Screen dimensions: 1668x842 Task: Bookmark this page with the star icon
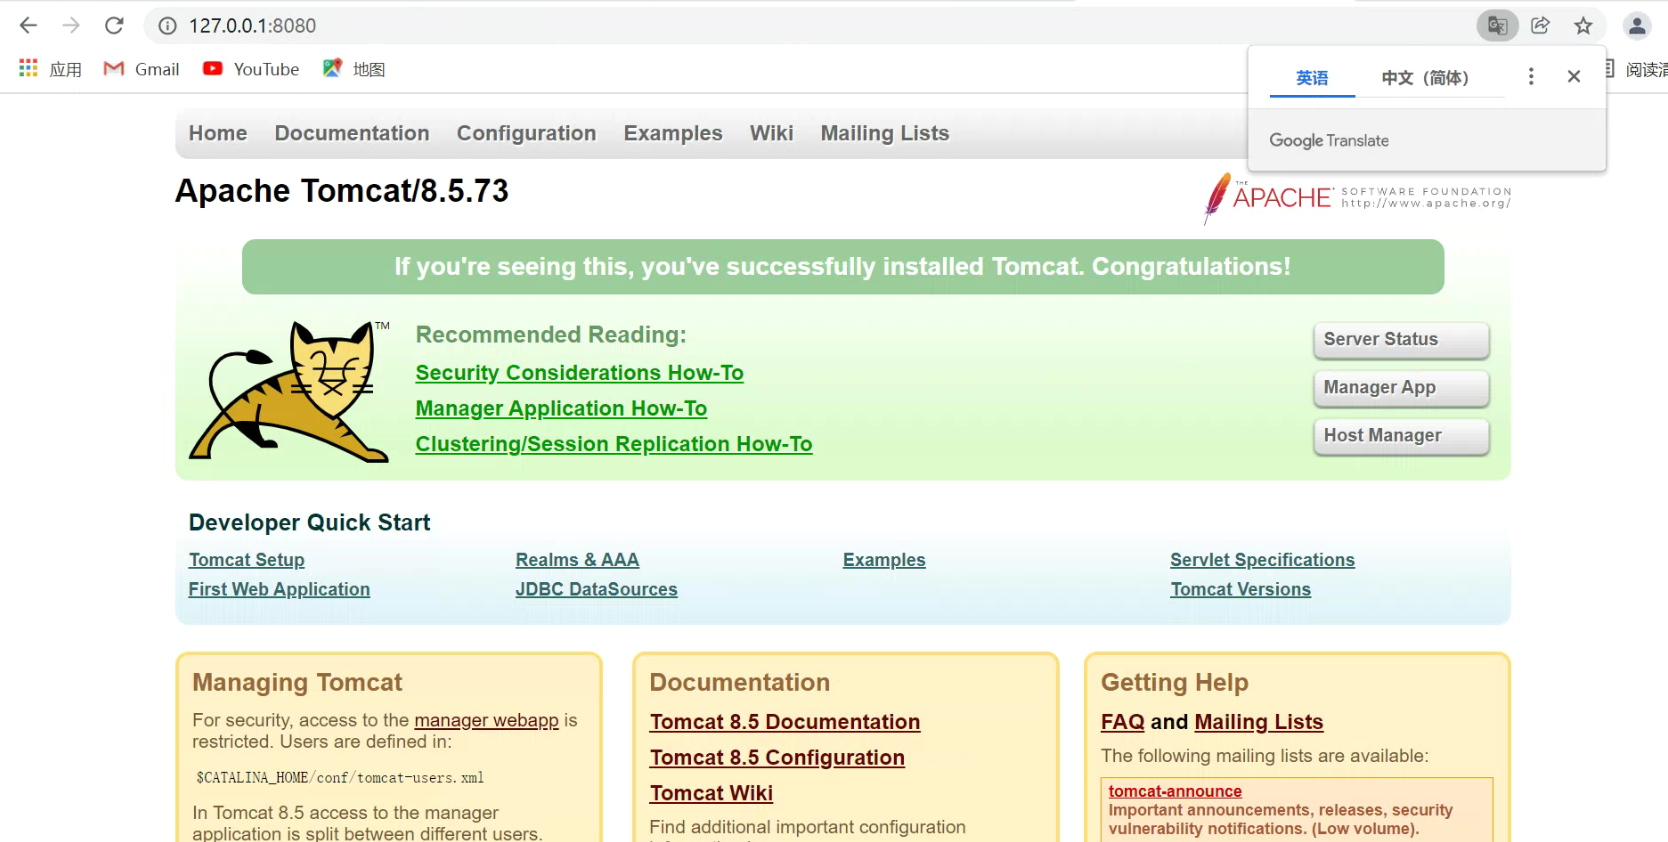(1583, 26)
